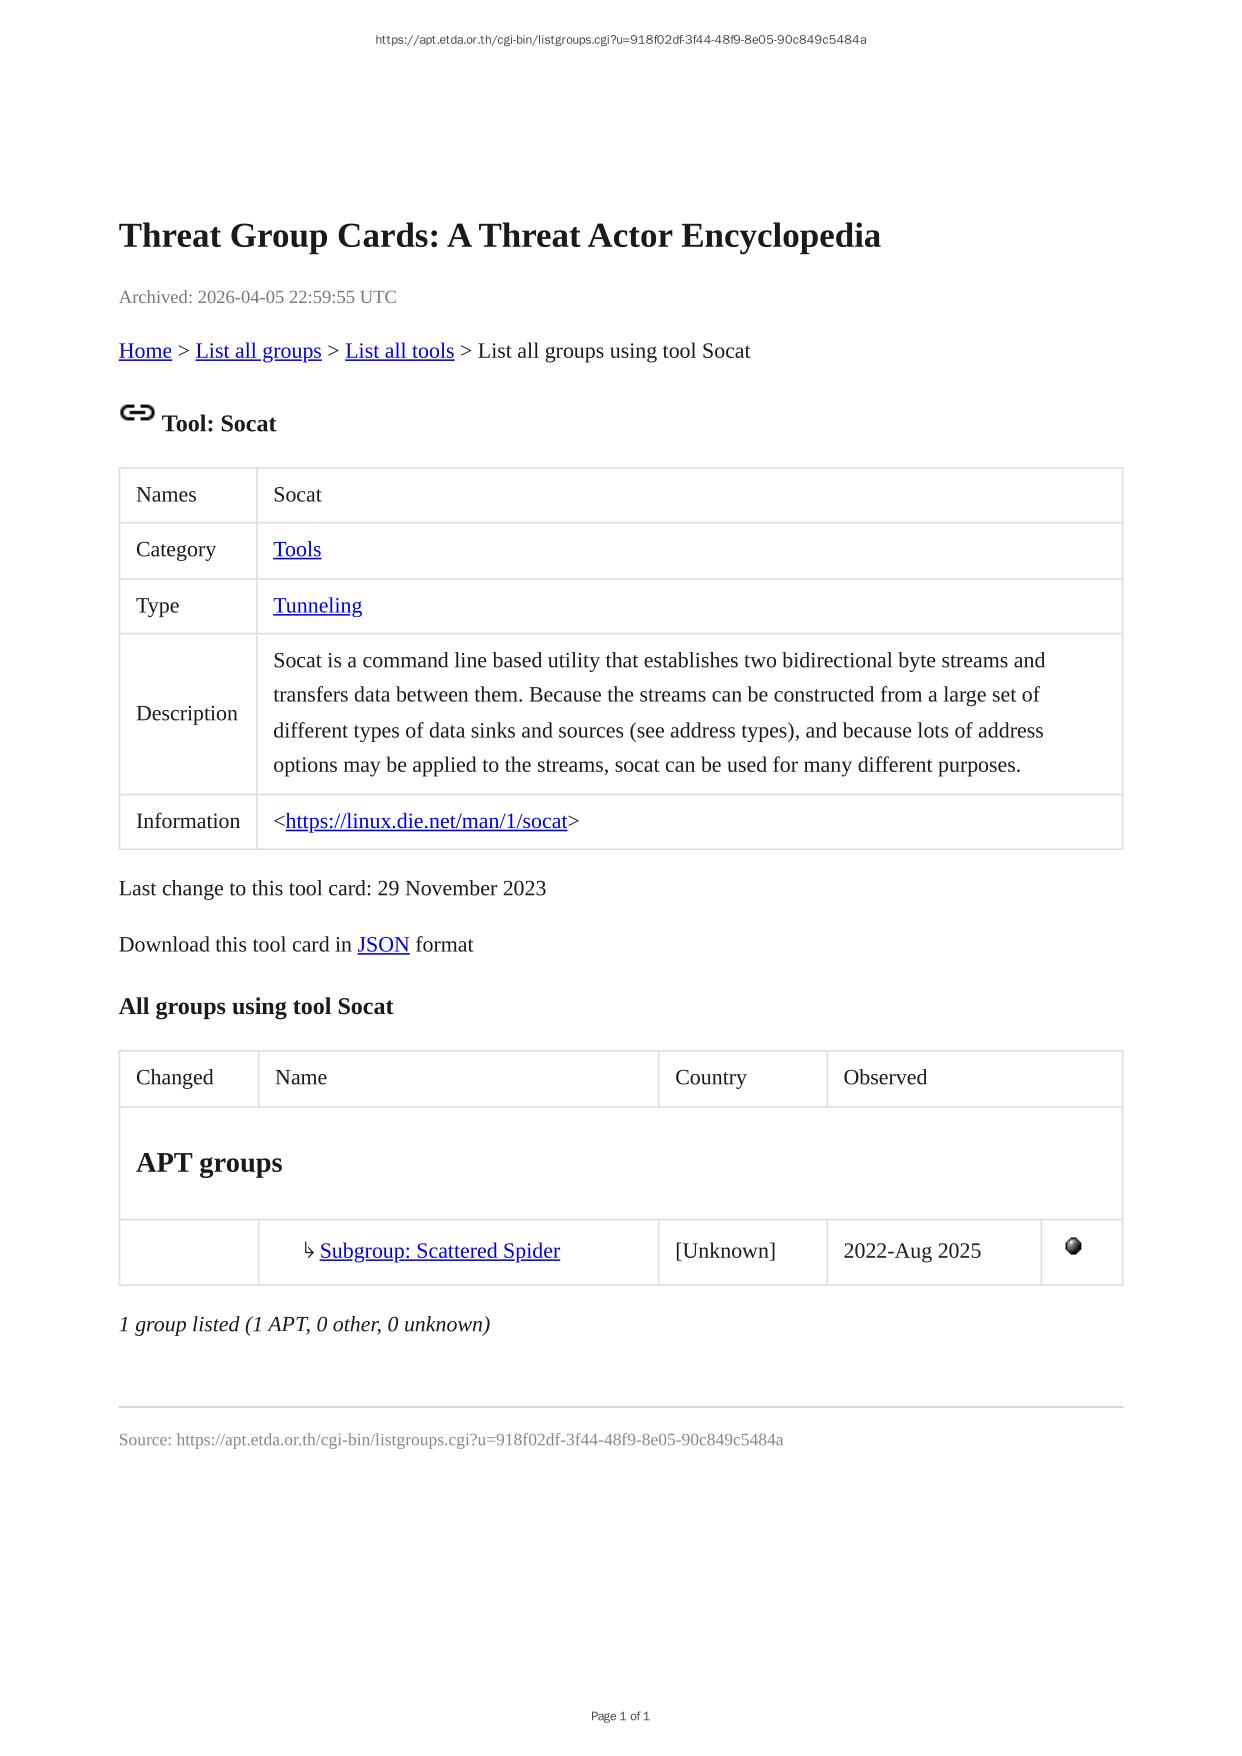Click the subgroup arrow icon before Scattered Spider
The width and height of the screenshot is (1242, 1756).
(x=309, y=1251)
